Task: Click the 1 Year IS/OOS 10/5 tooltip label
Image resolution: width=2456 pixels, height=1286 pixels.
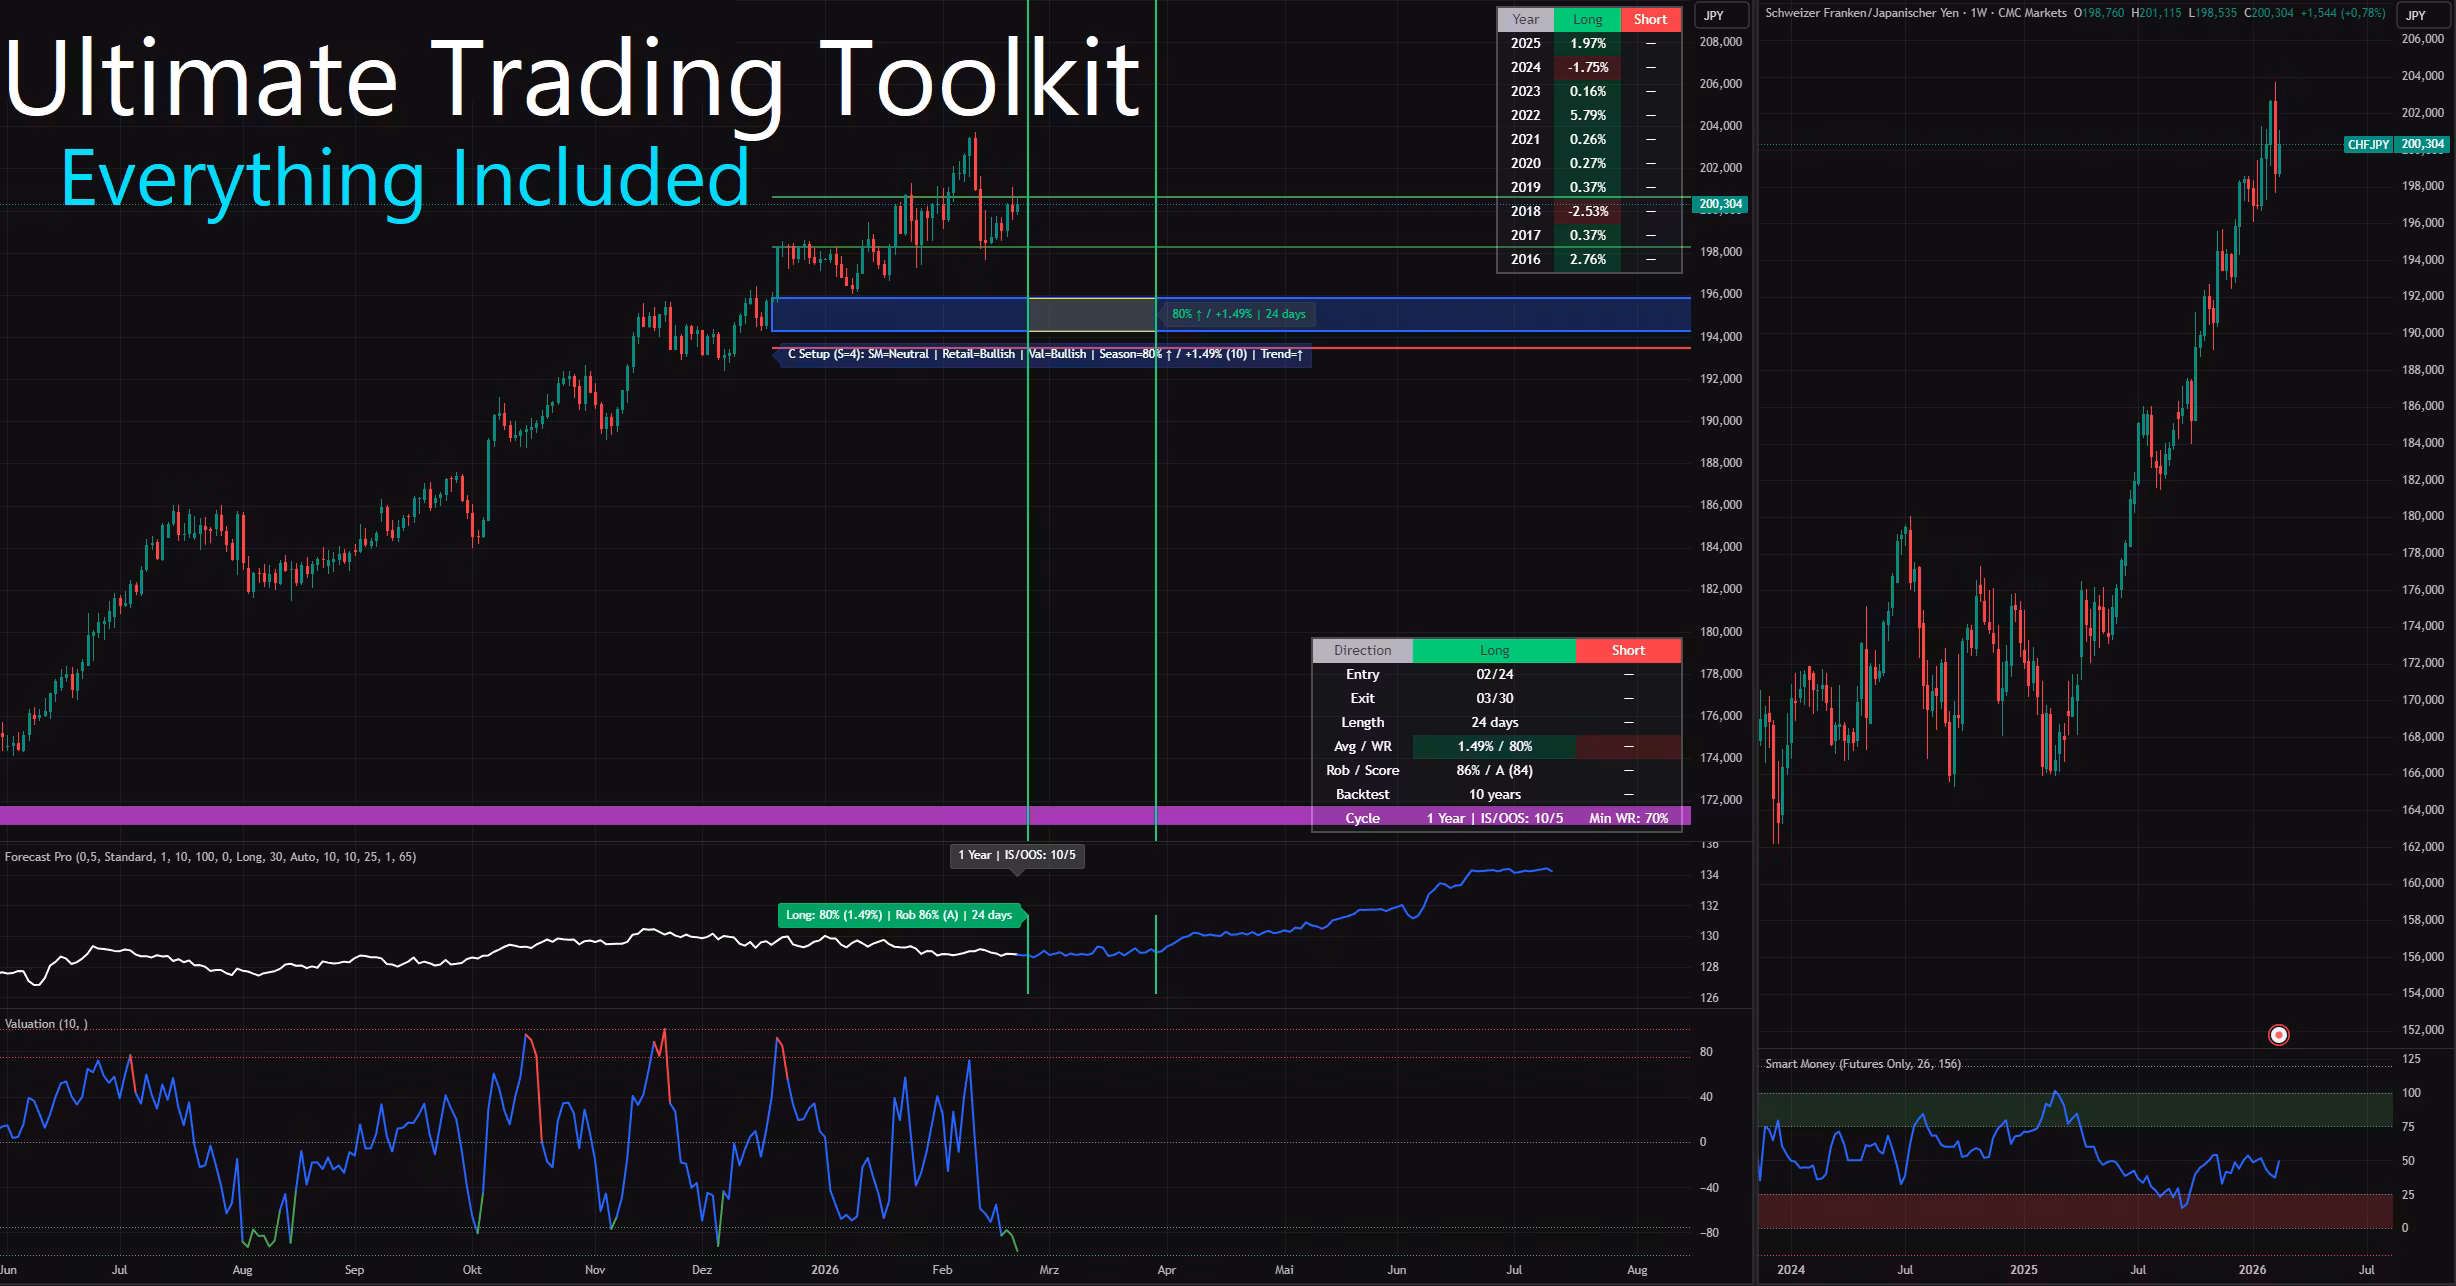Action: point(1016,855)
